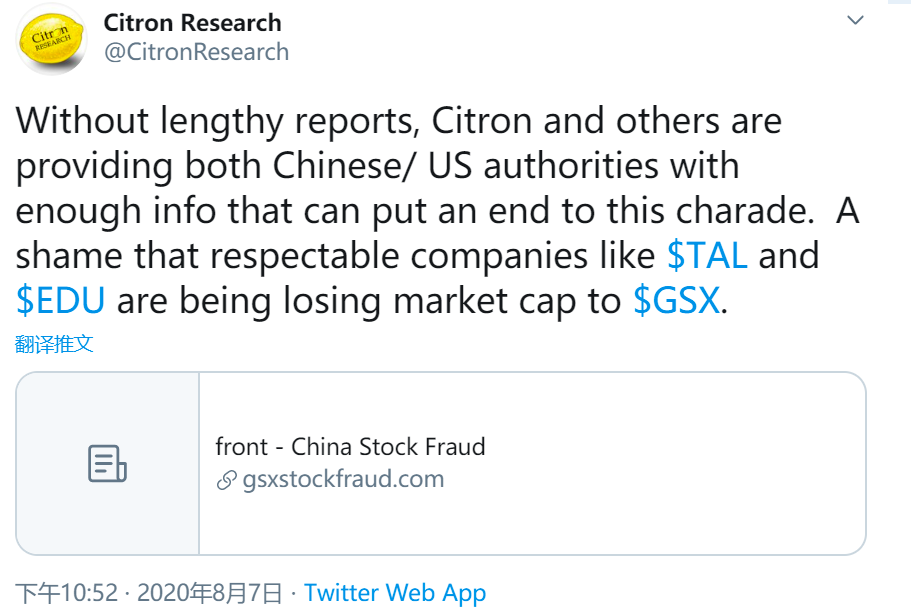
Task: Click the Citron Research lemon avatar
Action: click(52, 38)
